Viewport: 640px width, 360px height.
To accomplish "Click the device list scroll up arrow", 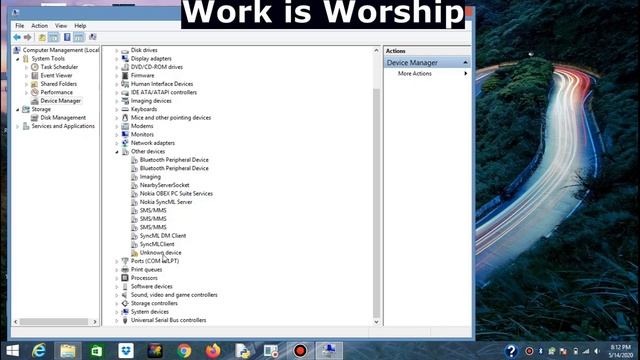I will click(x=376, y=51).
